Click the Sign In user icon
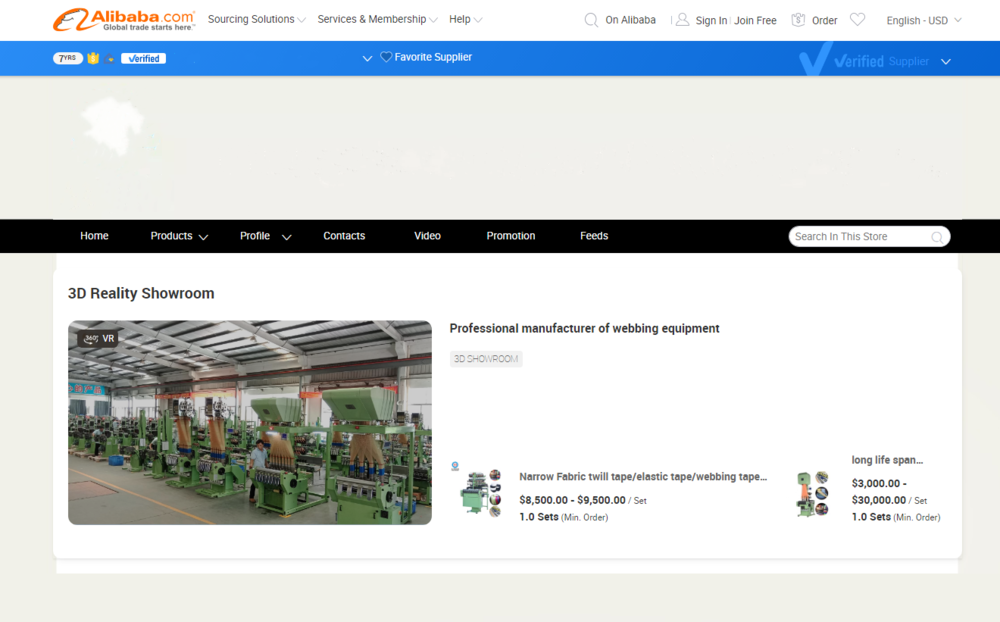 click(x=682, y=20)
